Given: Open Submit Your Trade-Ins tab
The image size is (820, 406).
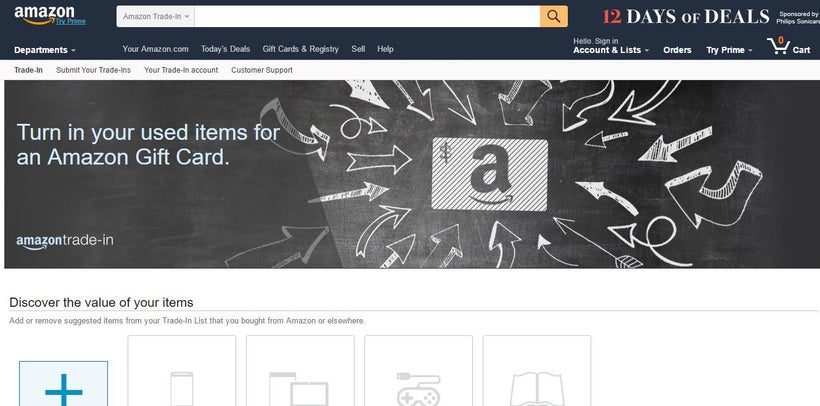Looking at the screenshot, I should coord(93,70).
